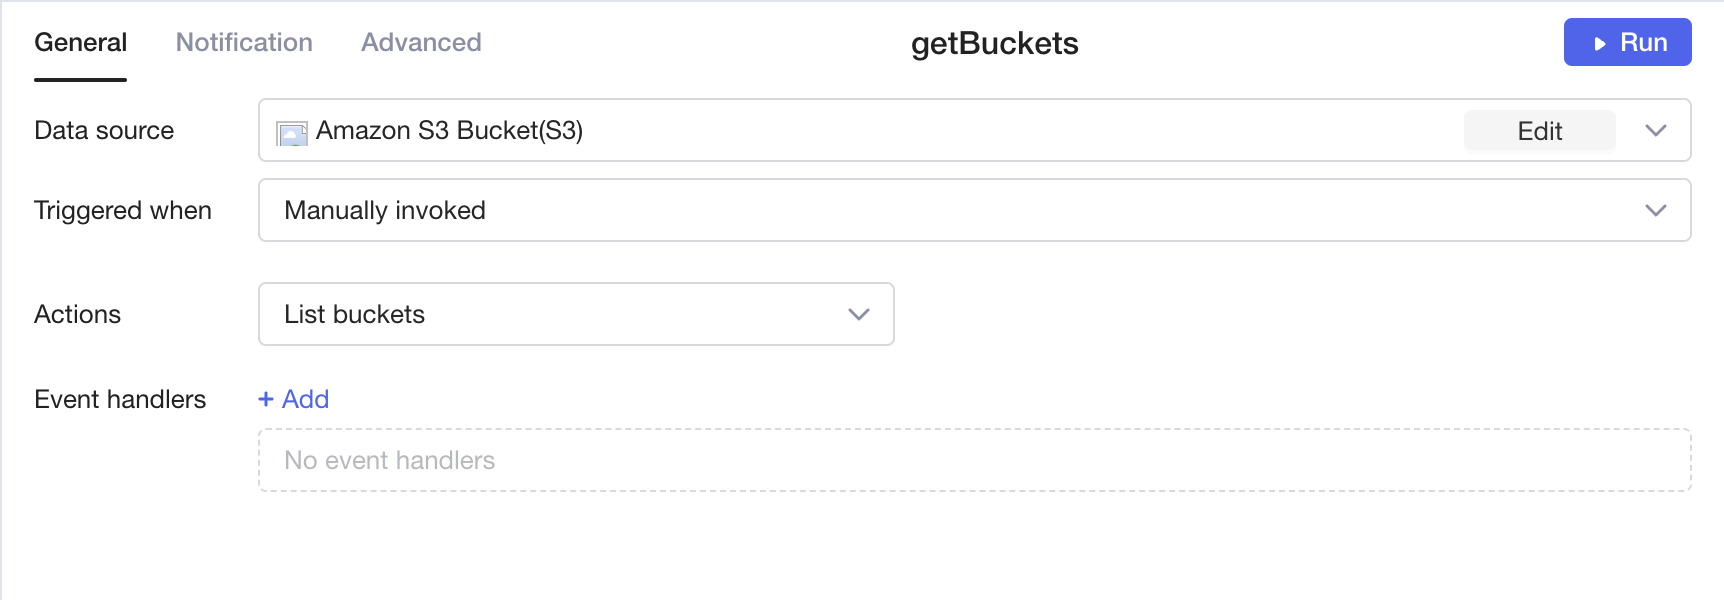The image size is (1724, 600).
Task: Click the getBuckets query name
Action: click(994, 44)
